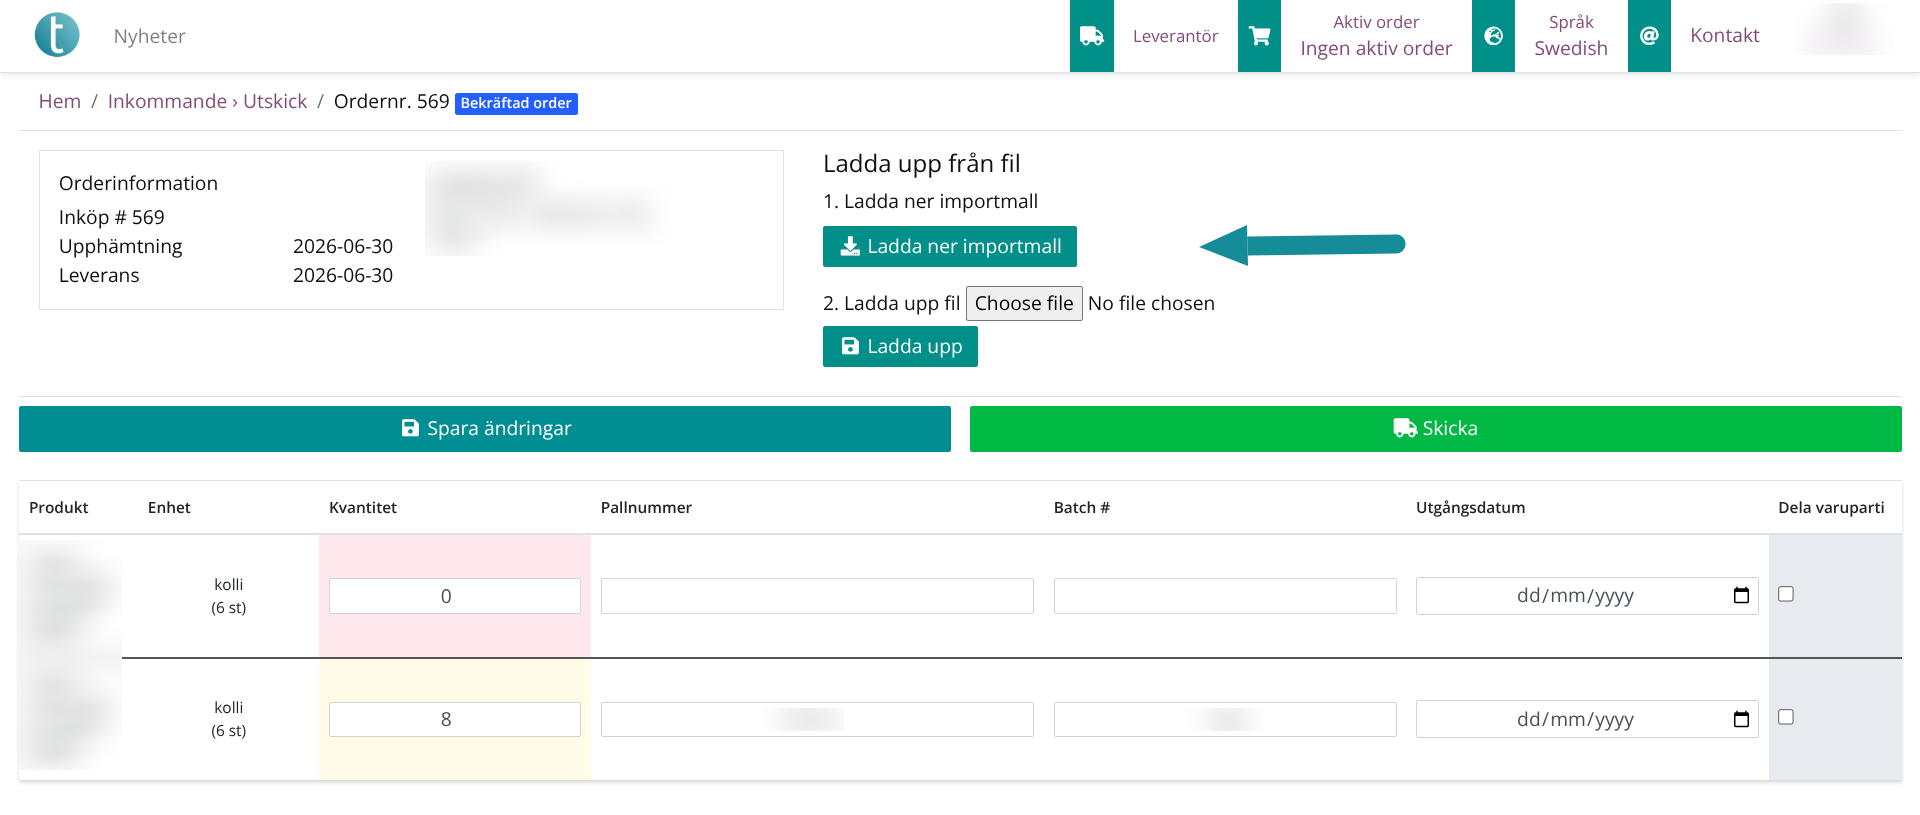Click the globe language icon
The height and width of the screenshot is (815, 1920).
click(1494, 36)
